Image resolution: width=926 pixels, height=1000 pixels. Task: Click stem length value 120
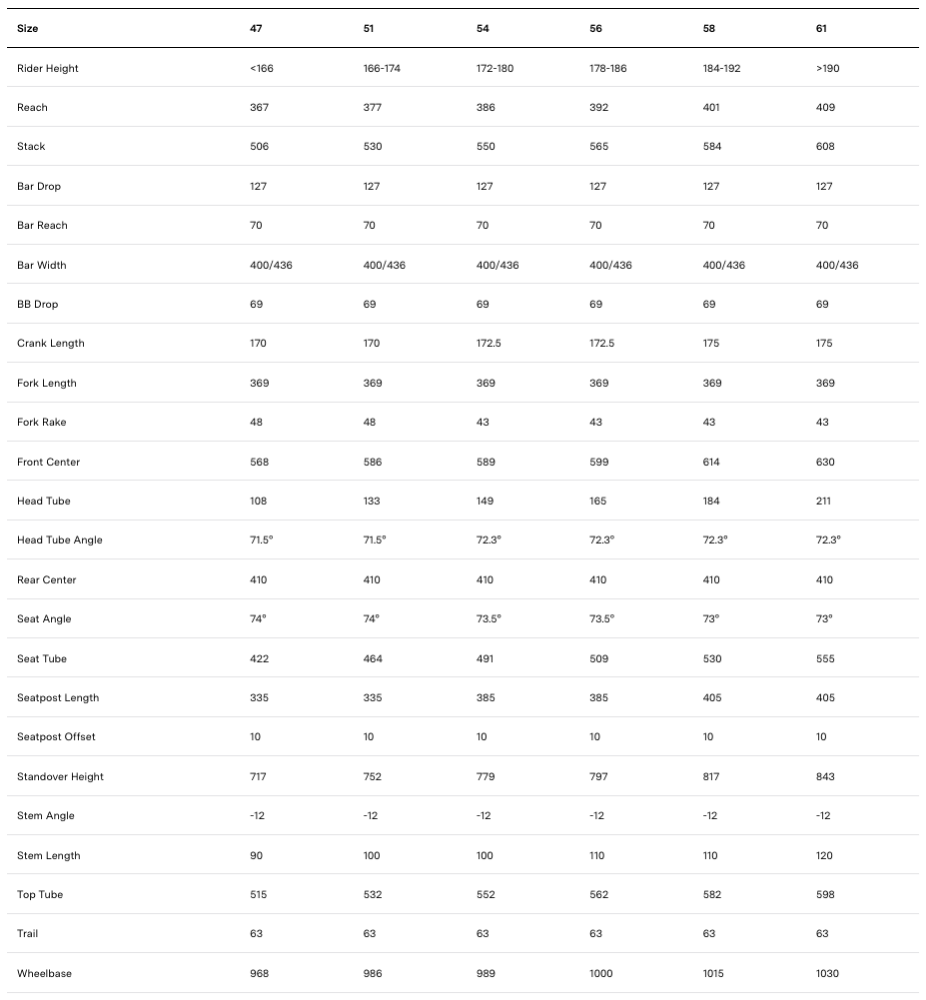825,855
